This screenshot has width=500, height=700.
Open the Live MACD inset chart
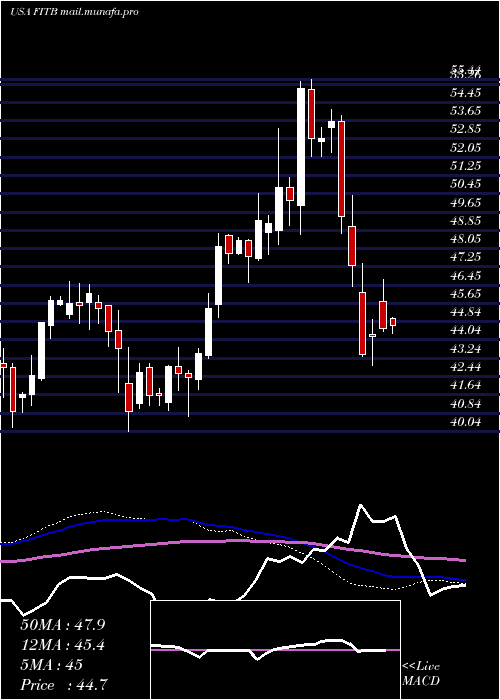pos(275,650)
